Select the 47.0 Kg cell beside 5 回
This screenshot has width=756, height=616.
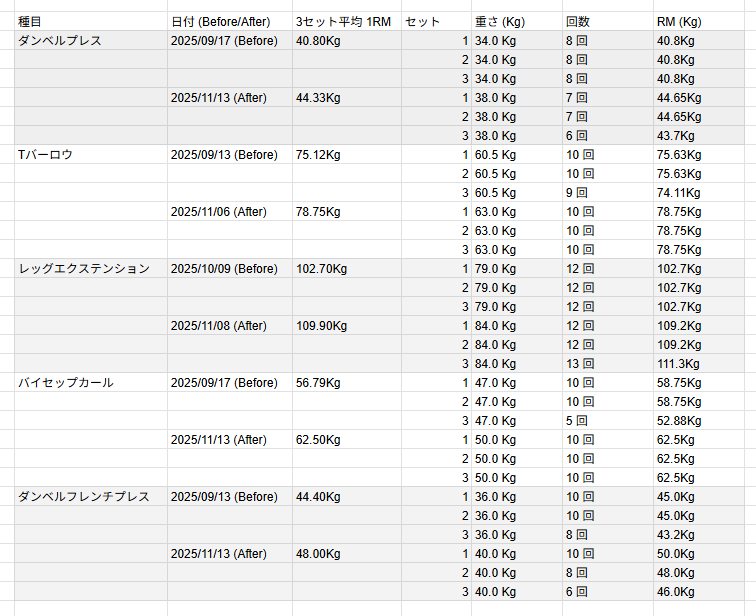(517, 421)
